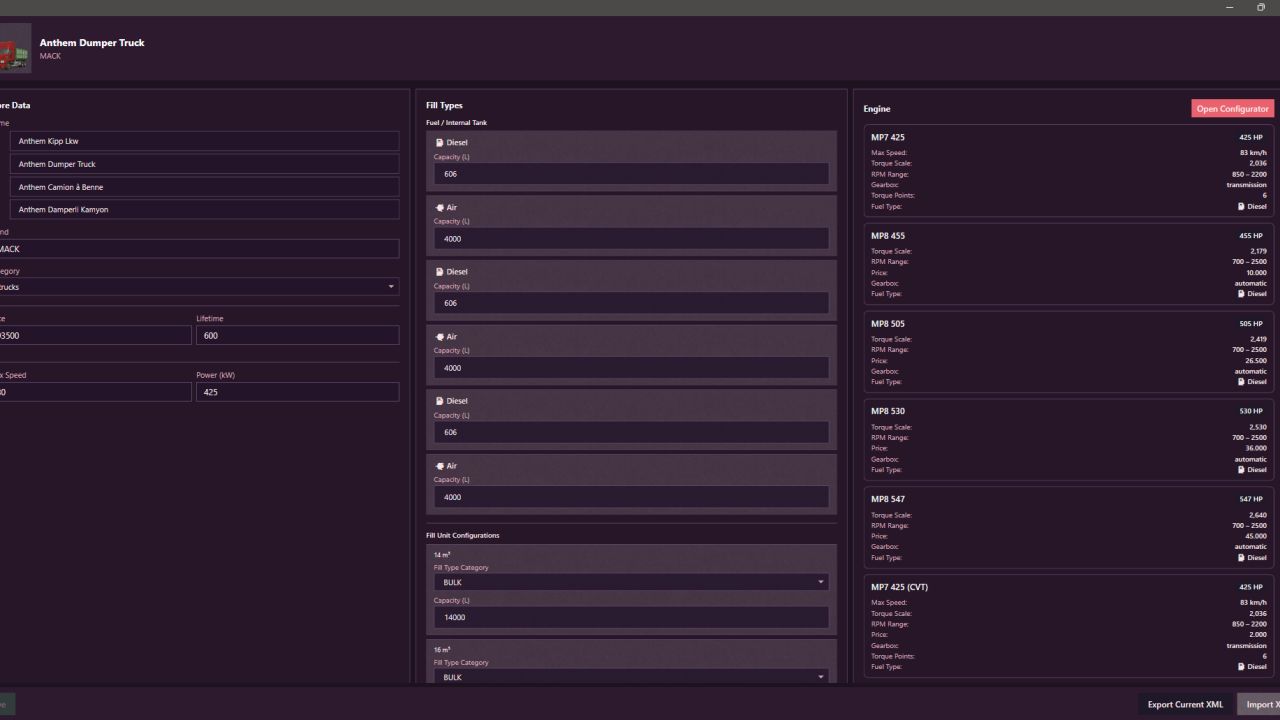Viewport: 1280px width, 720px height.
Task: Edit the Anthem Damperli Kamyon name field
Action: coord(204,210)
